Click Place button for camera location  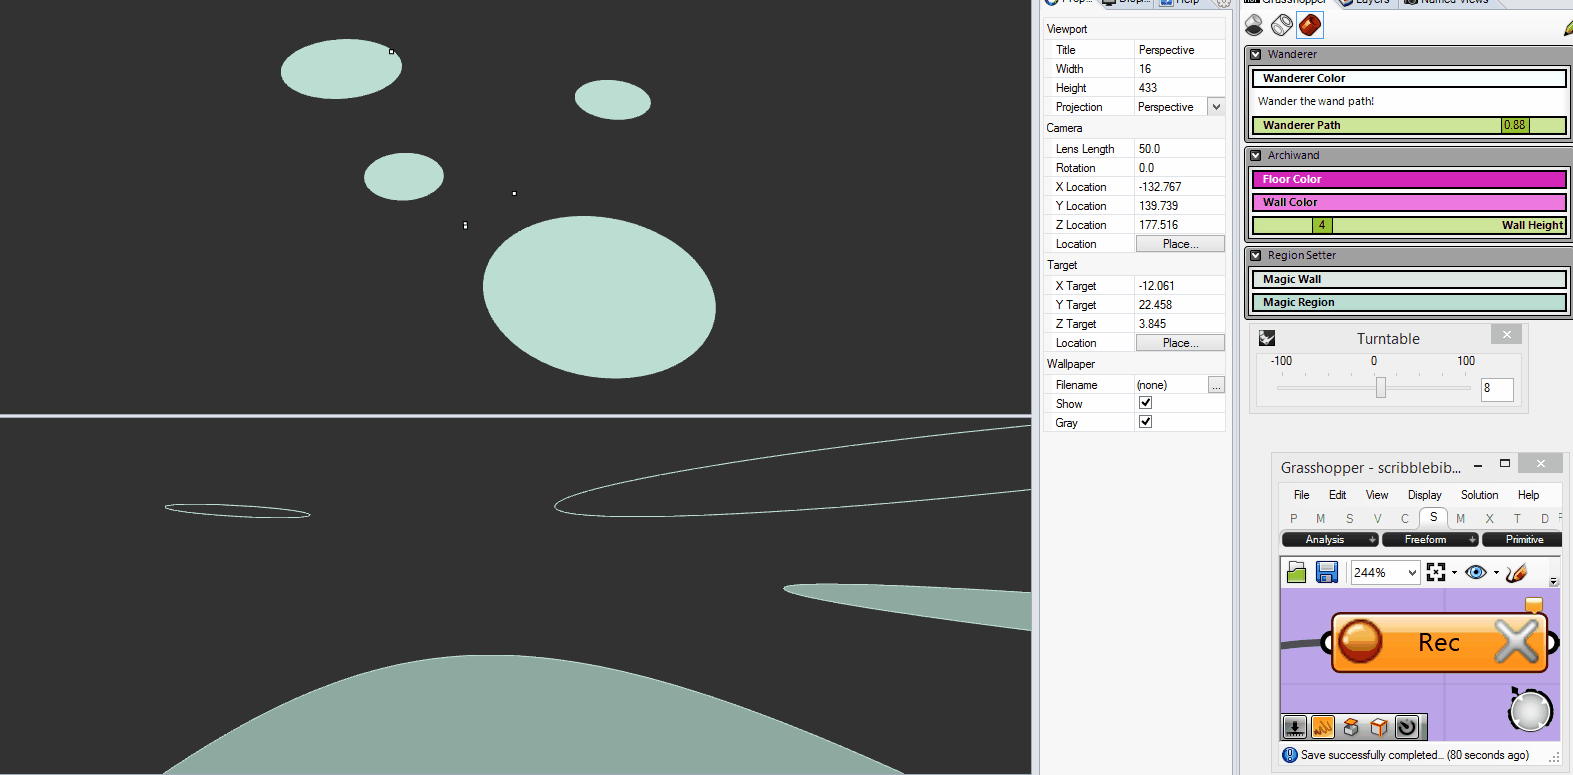pos(1180,244)
